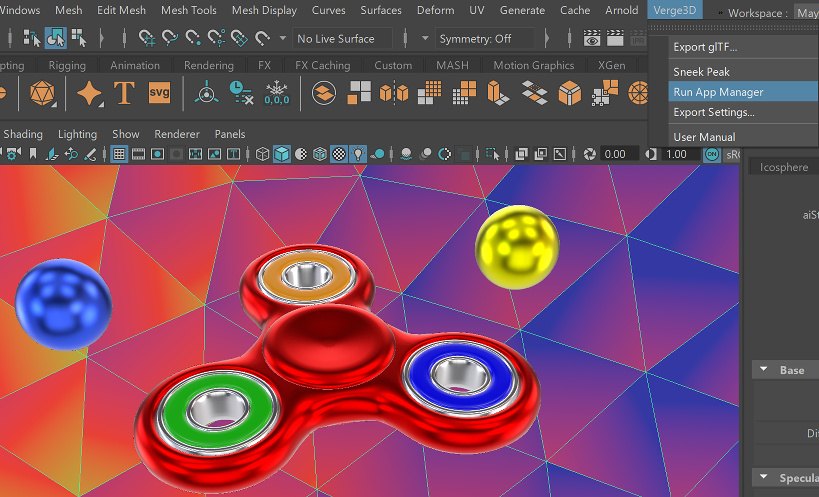
Task: Click the No Live Surface field
Action: click(x=342, y=39)
